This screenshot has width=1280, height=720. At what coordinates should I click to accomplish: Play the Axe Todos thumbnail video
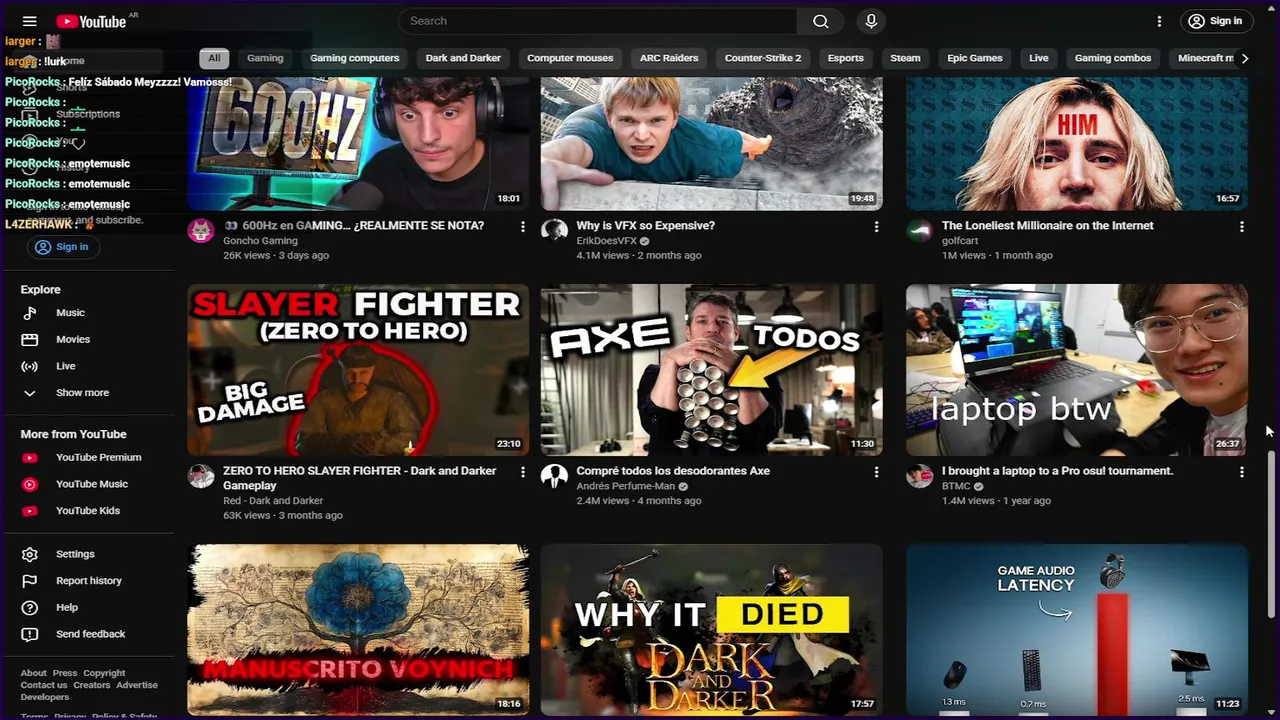[x=712, y=370]
